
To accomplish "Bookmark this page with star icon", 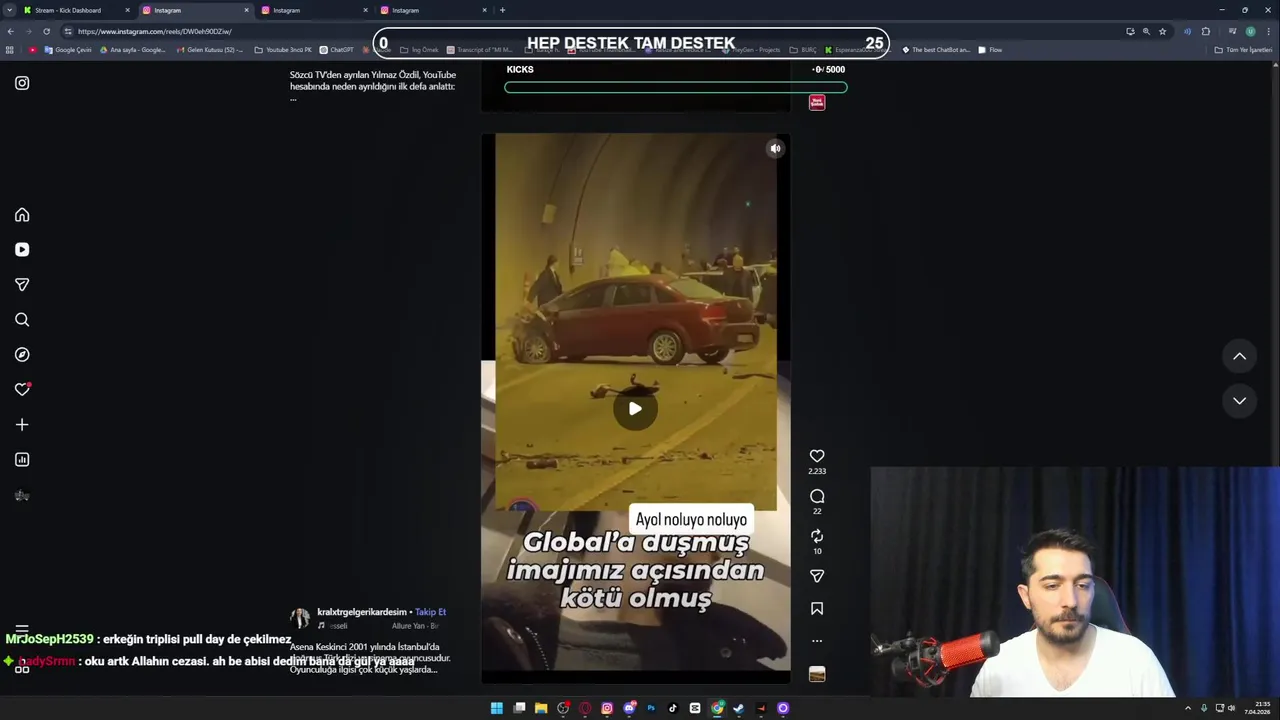I will pyautogui.click(x=1162, y=31).
